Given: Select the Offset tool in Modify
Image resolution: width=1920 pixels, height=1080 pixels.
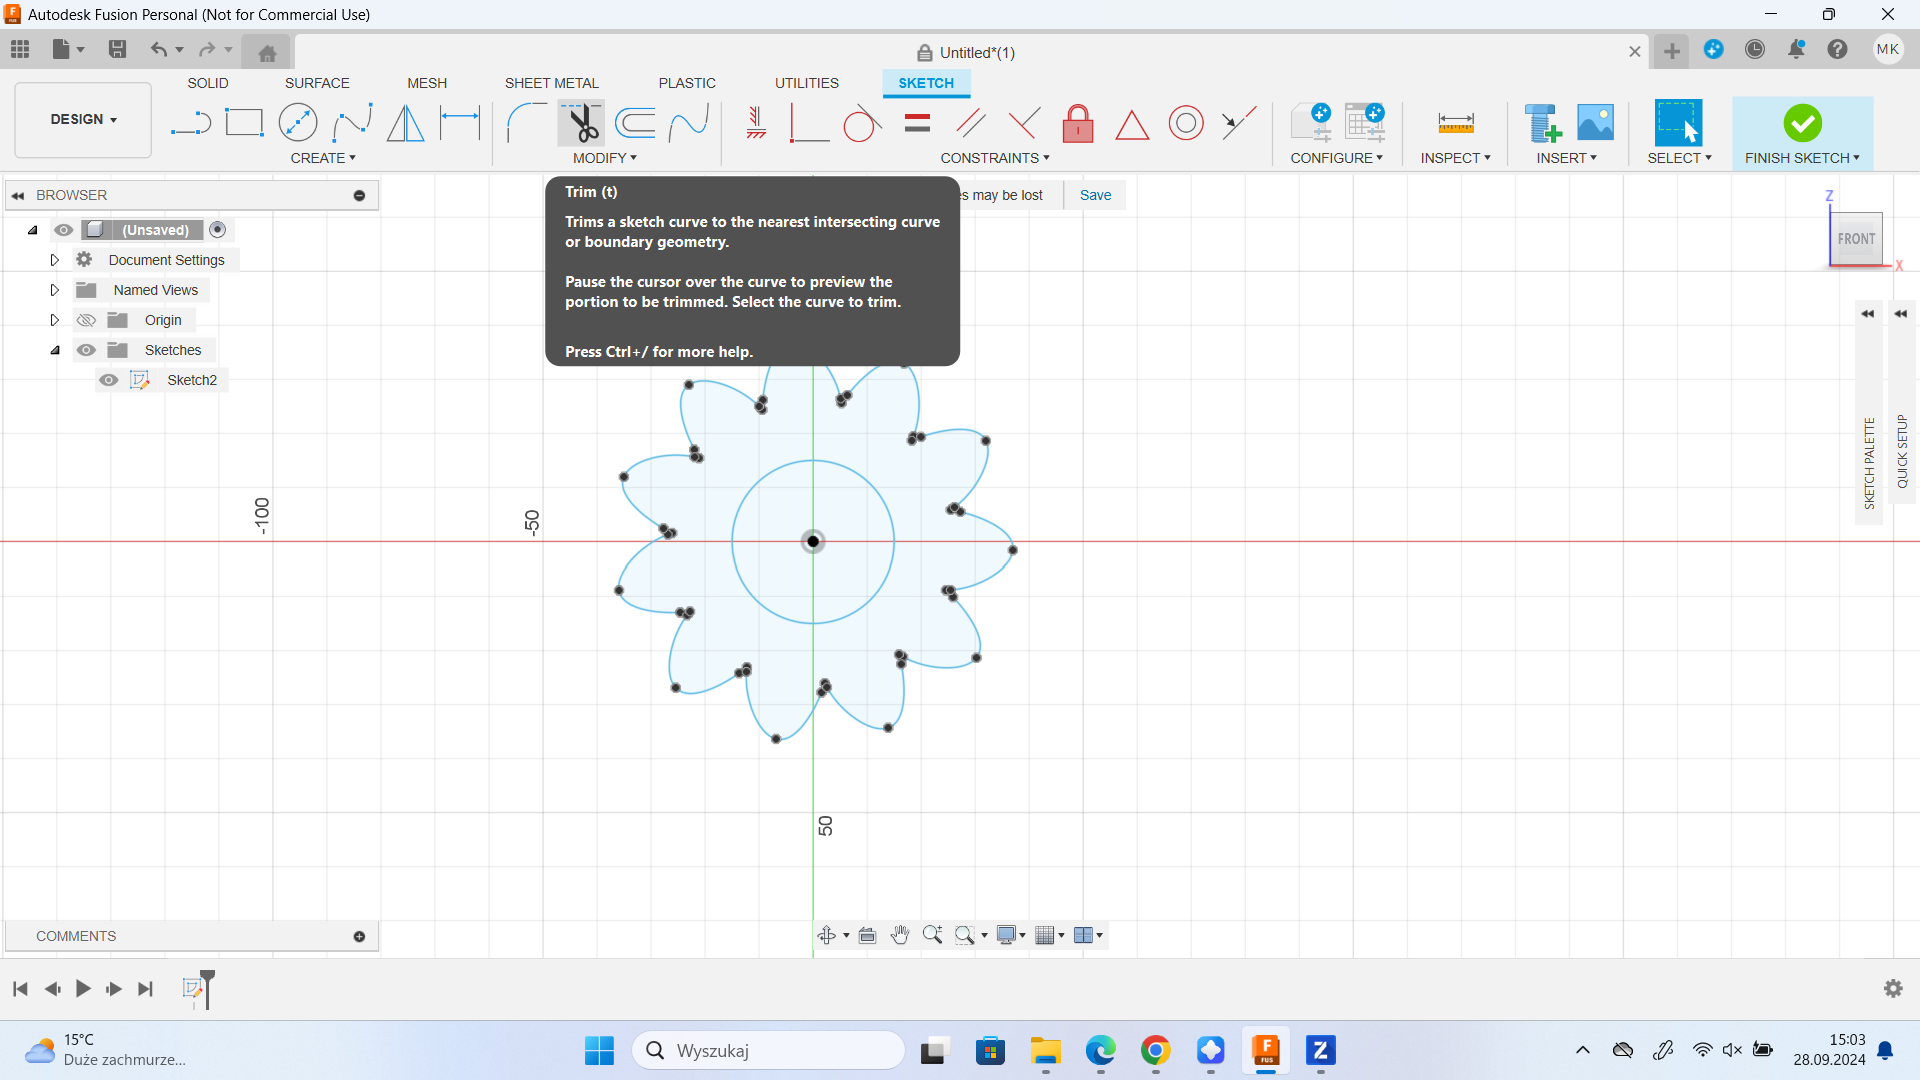Looking at the screenshot, I should click(x=635, y=124).
